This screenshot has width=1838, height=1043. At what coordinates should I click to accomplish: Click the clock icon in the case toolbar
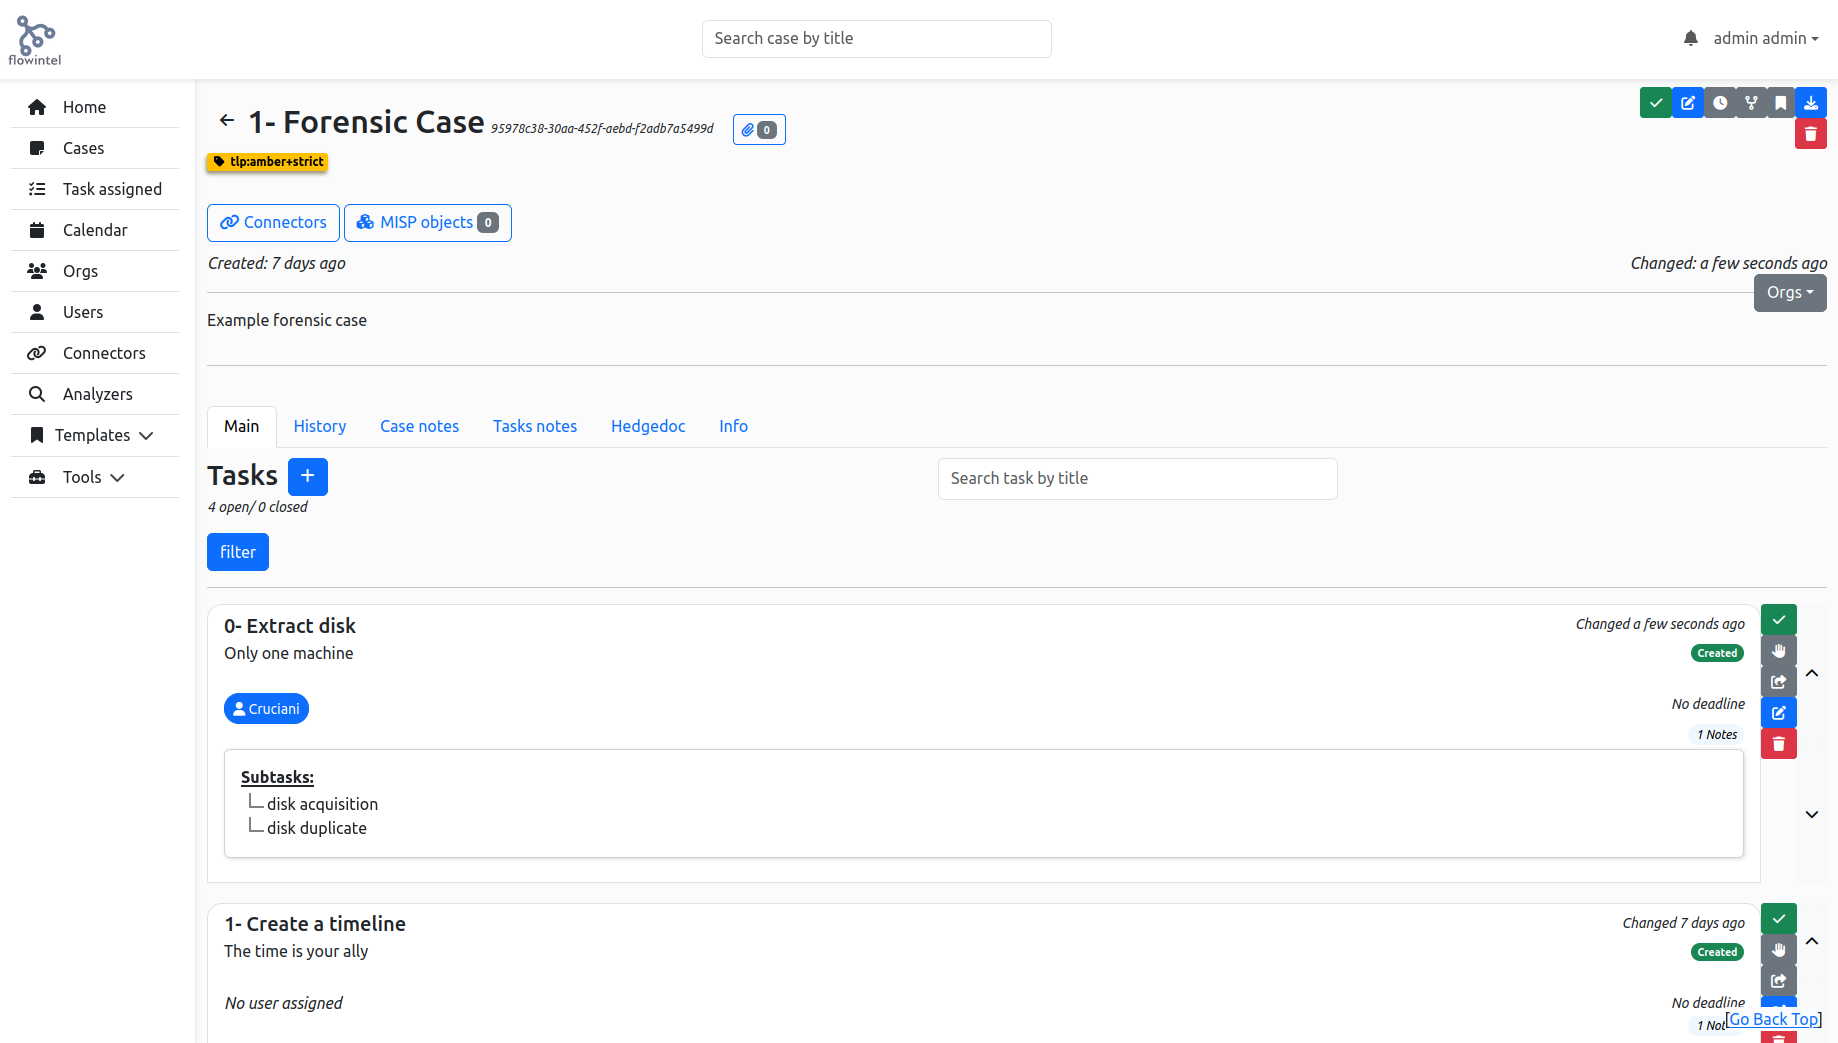point(1720,103)
